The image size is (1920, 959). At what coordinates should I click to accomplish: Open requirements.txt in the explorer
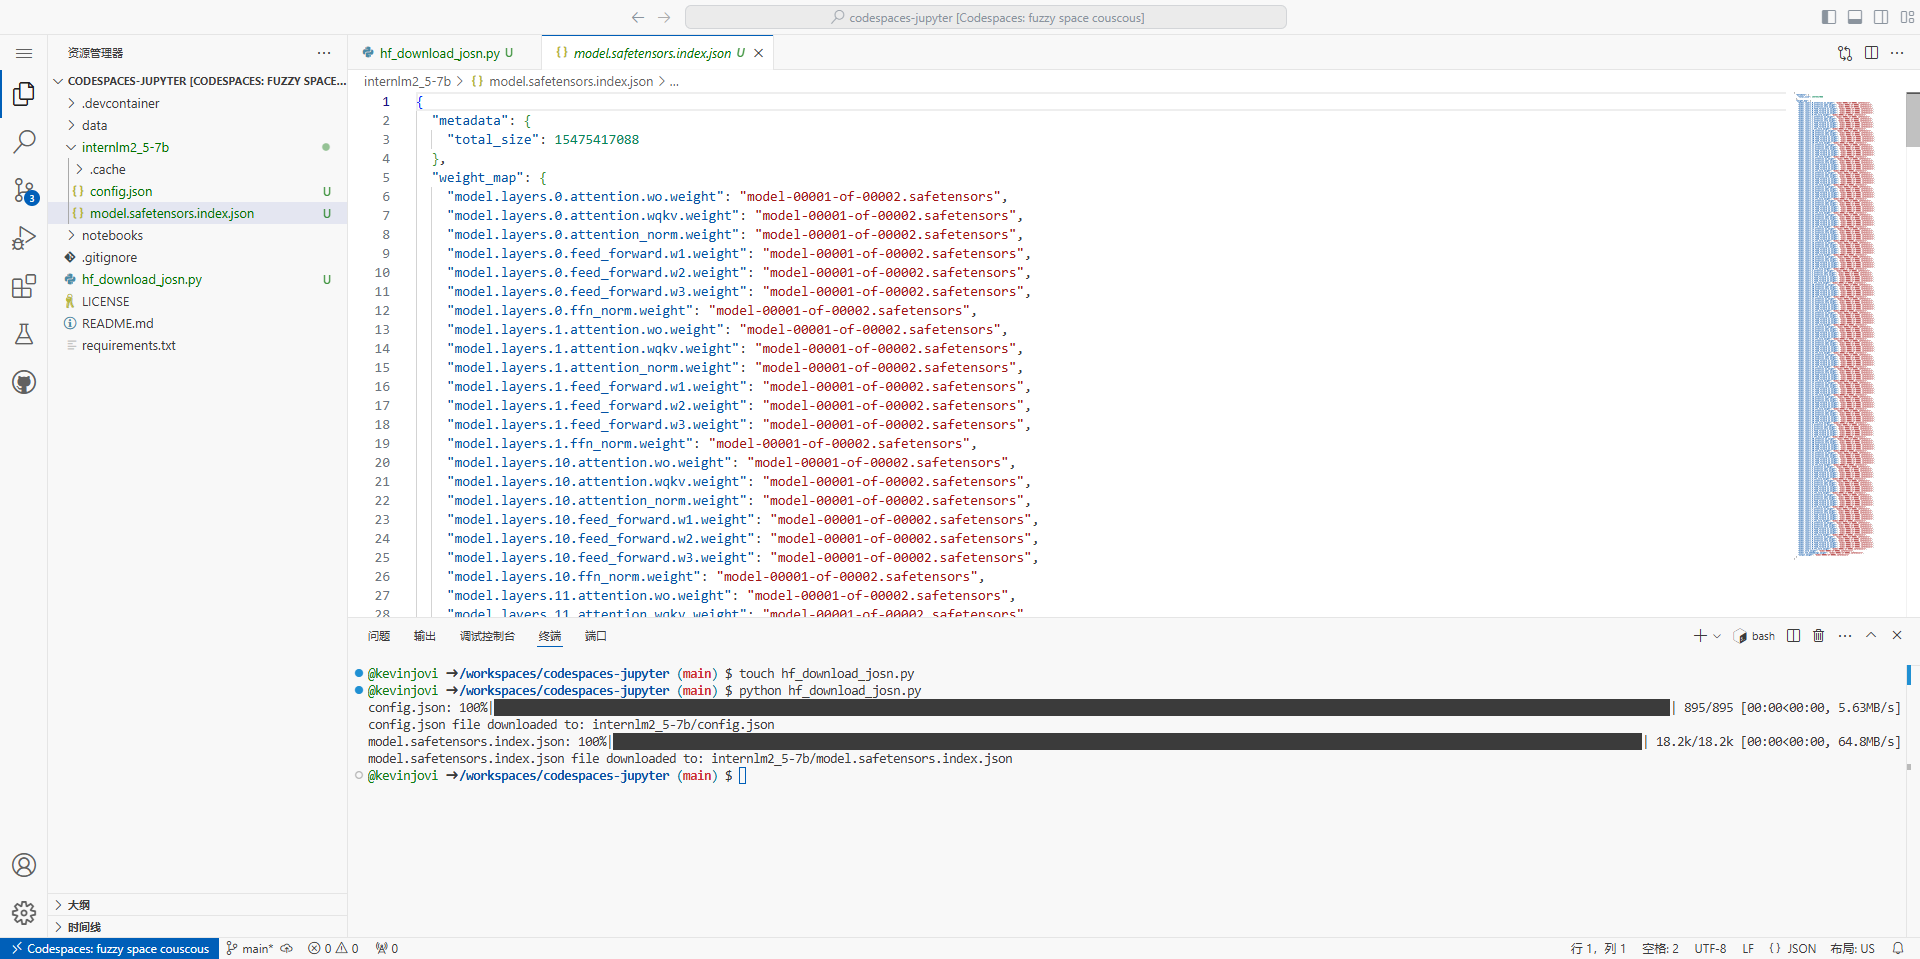[128, 345]
